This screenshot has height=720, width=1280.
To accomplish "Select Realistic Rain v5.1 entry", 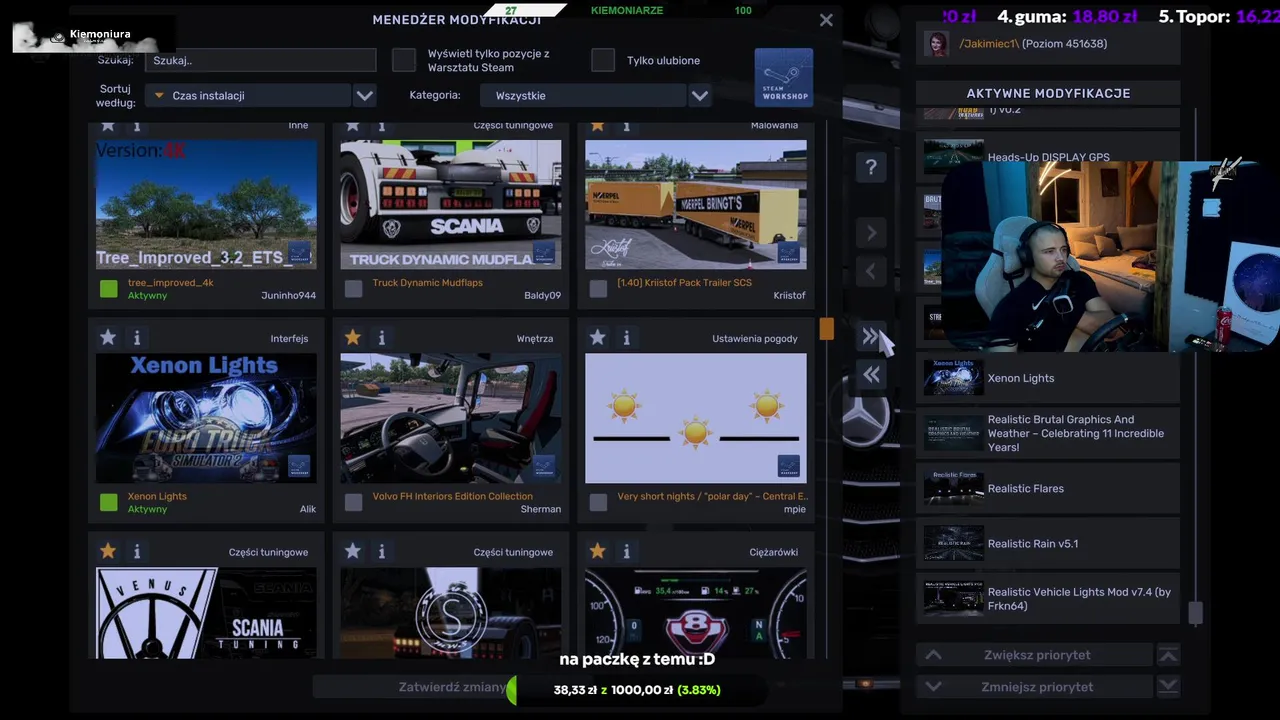I will coord(1048,544).
